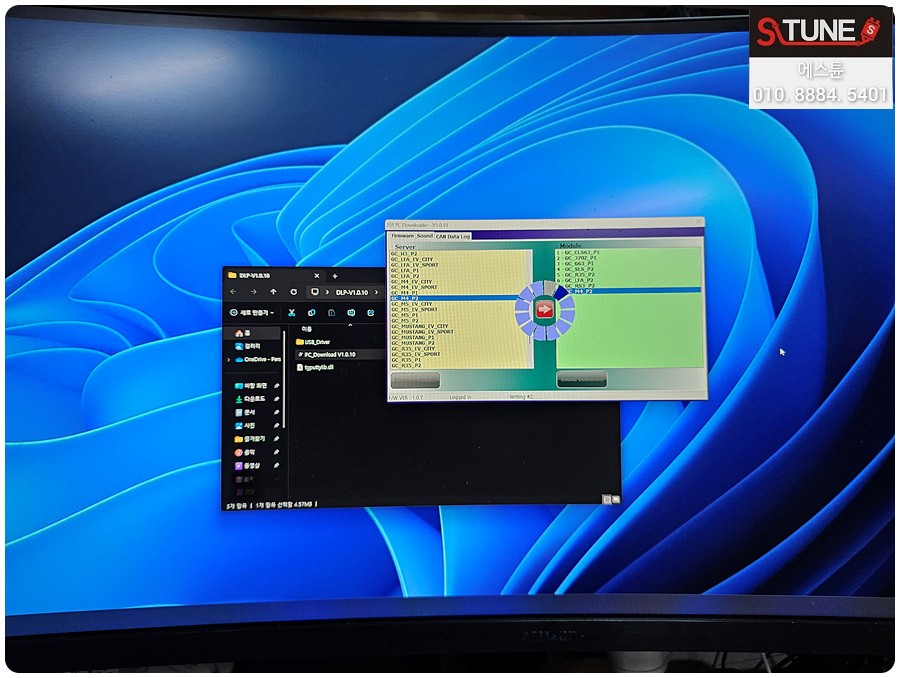Viewport: 900px width, 678px height.
Task: Click the DLP-V1.0.10 breadcrumb chevron
Action: pyautogui.click(x=377, y=292)
